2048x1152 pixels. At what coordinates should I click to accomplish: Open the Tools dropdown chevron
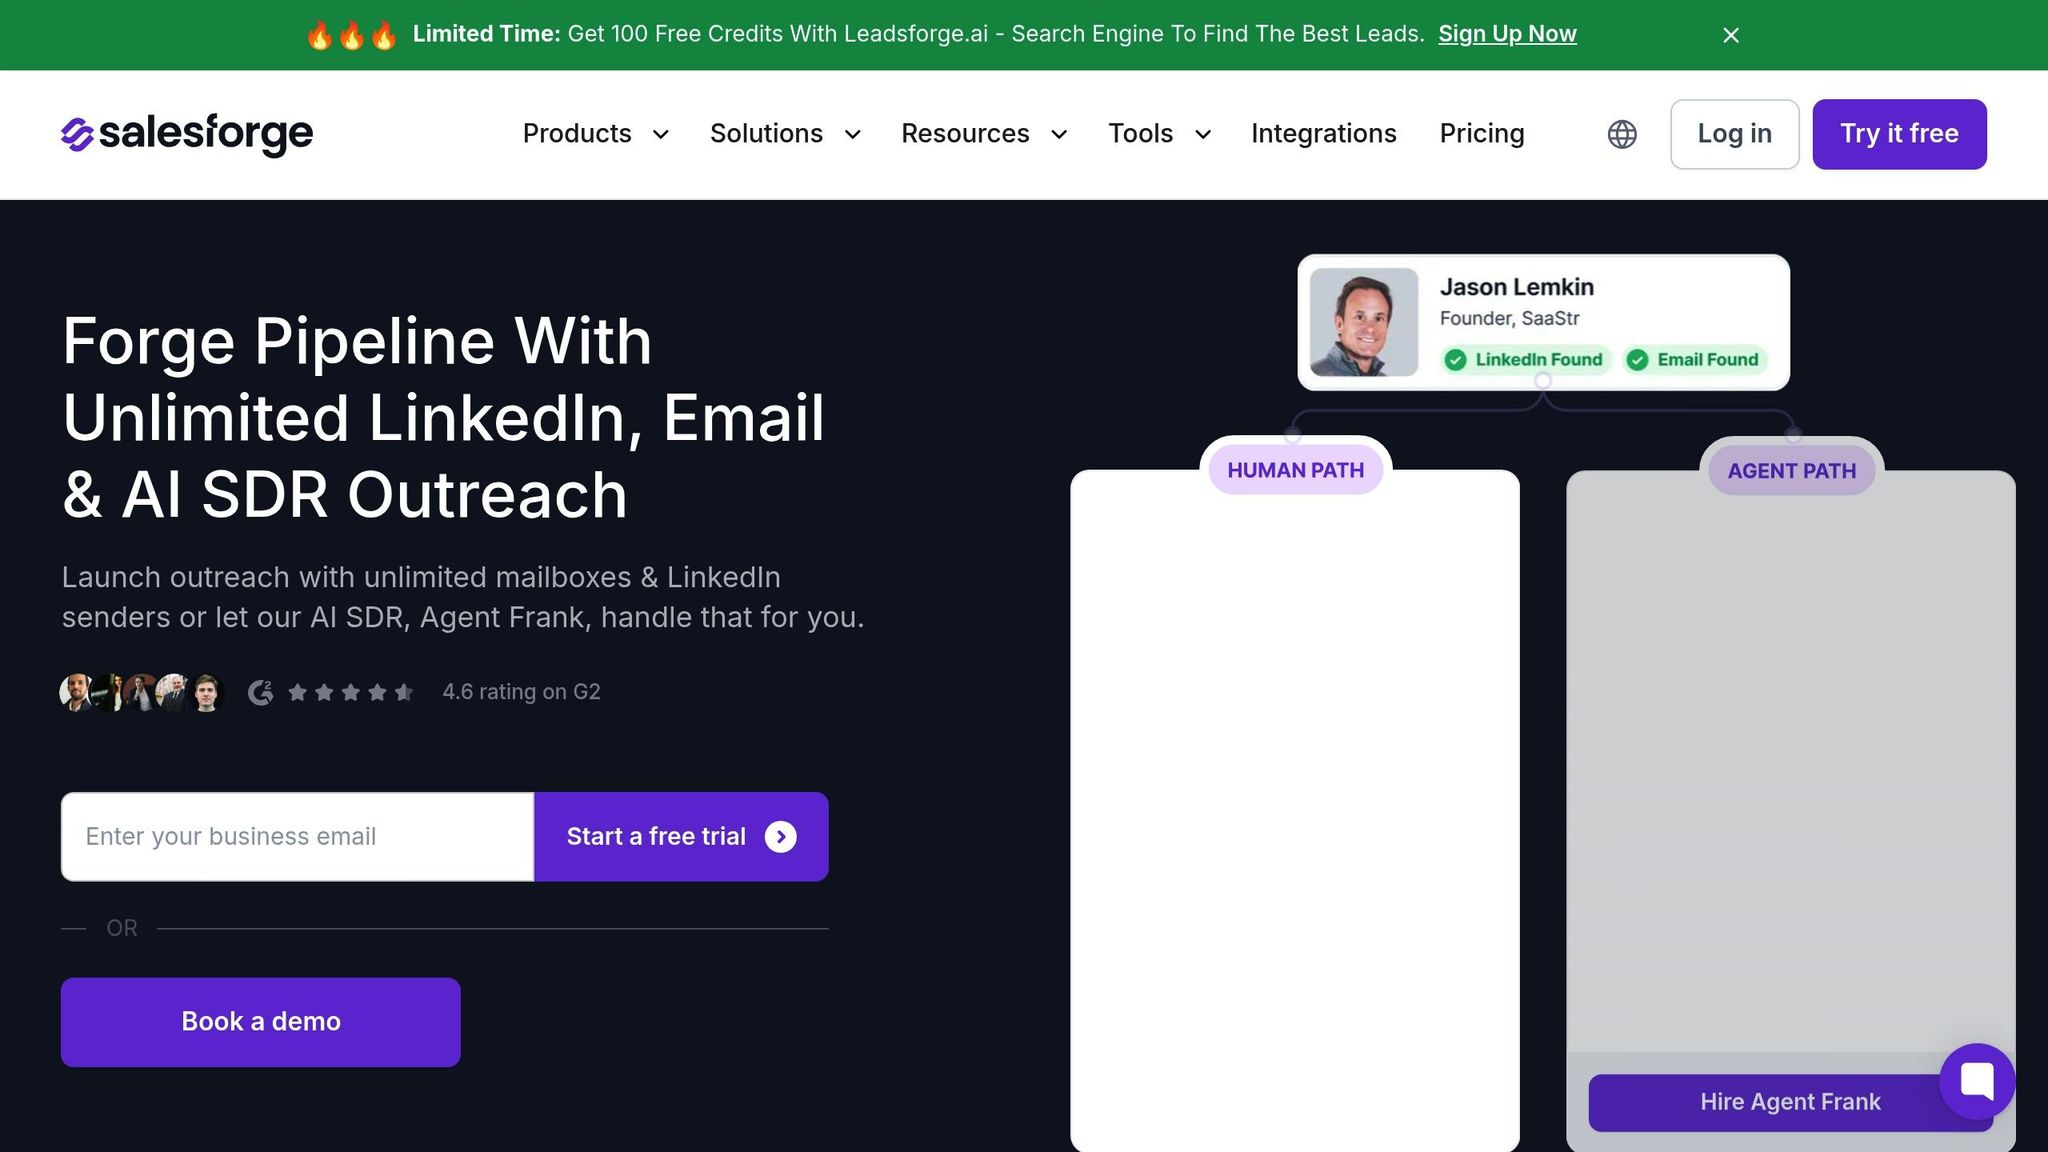pyautogui.click(x=1203, y=134)
